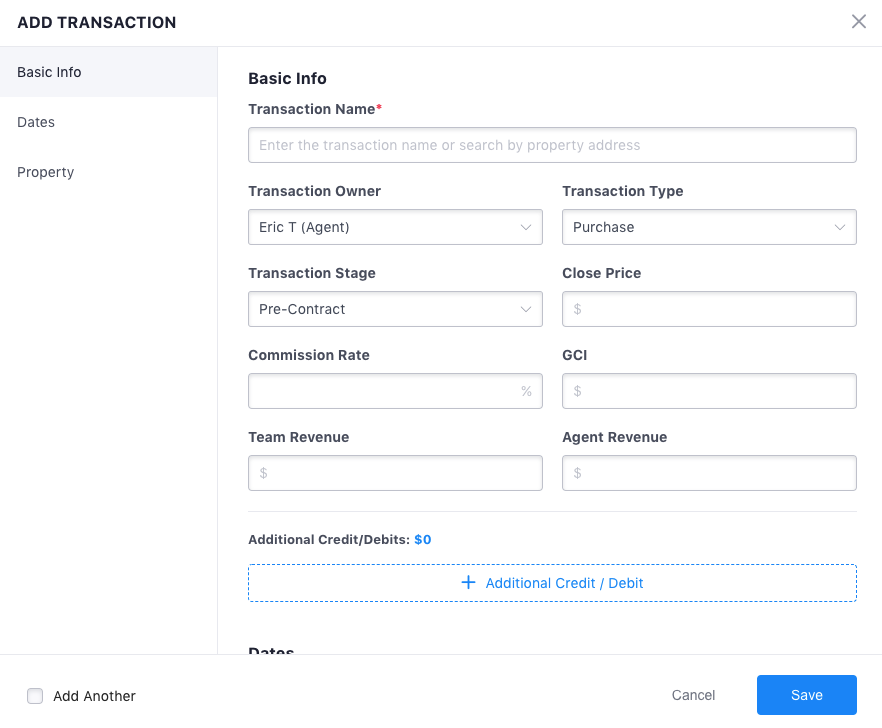Click the Transaction Name label
Viewport: 882px width, 728px height.
click(x=312, y=109)
